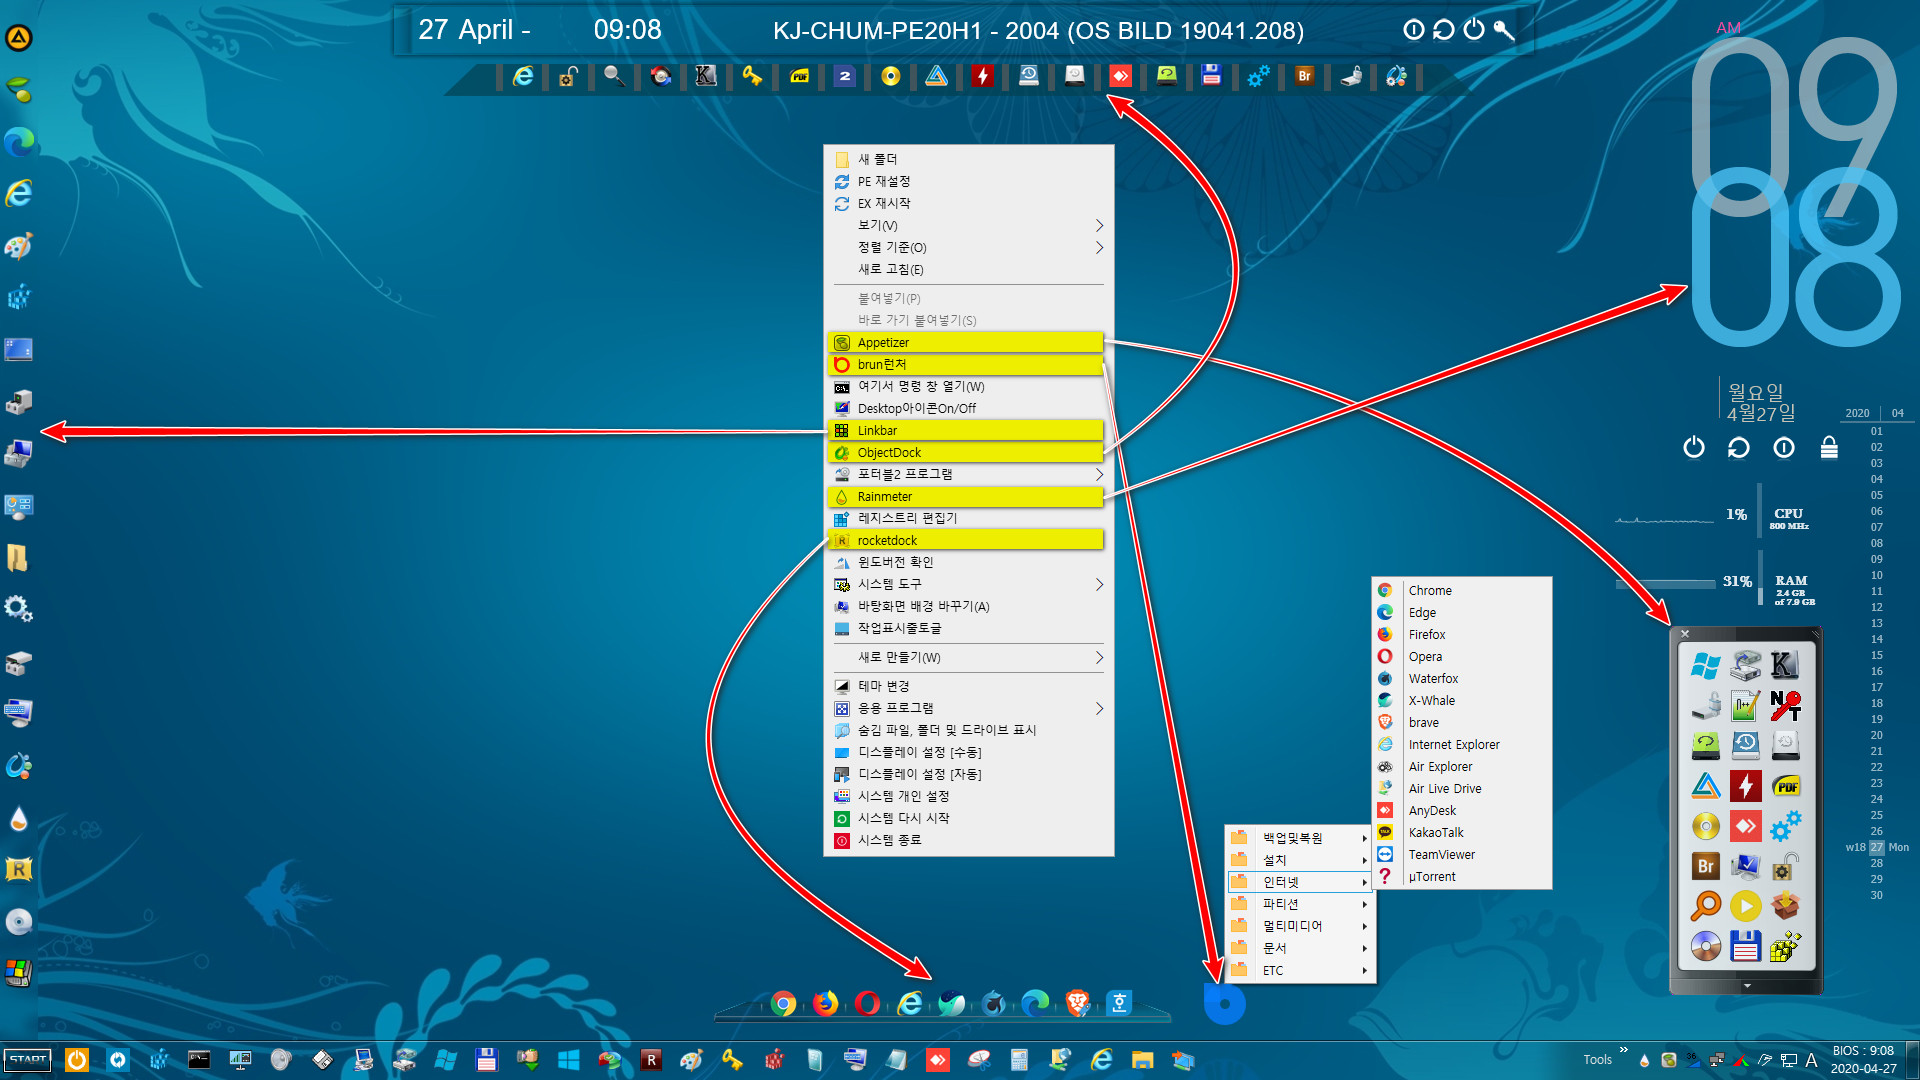Open the Edge icon in left Linkbar
This screenshot has width=1920, height=1080.
coord(18,142)
